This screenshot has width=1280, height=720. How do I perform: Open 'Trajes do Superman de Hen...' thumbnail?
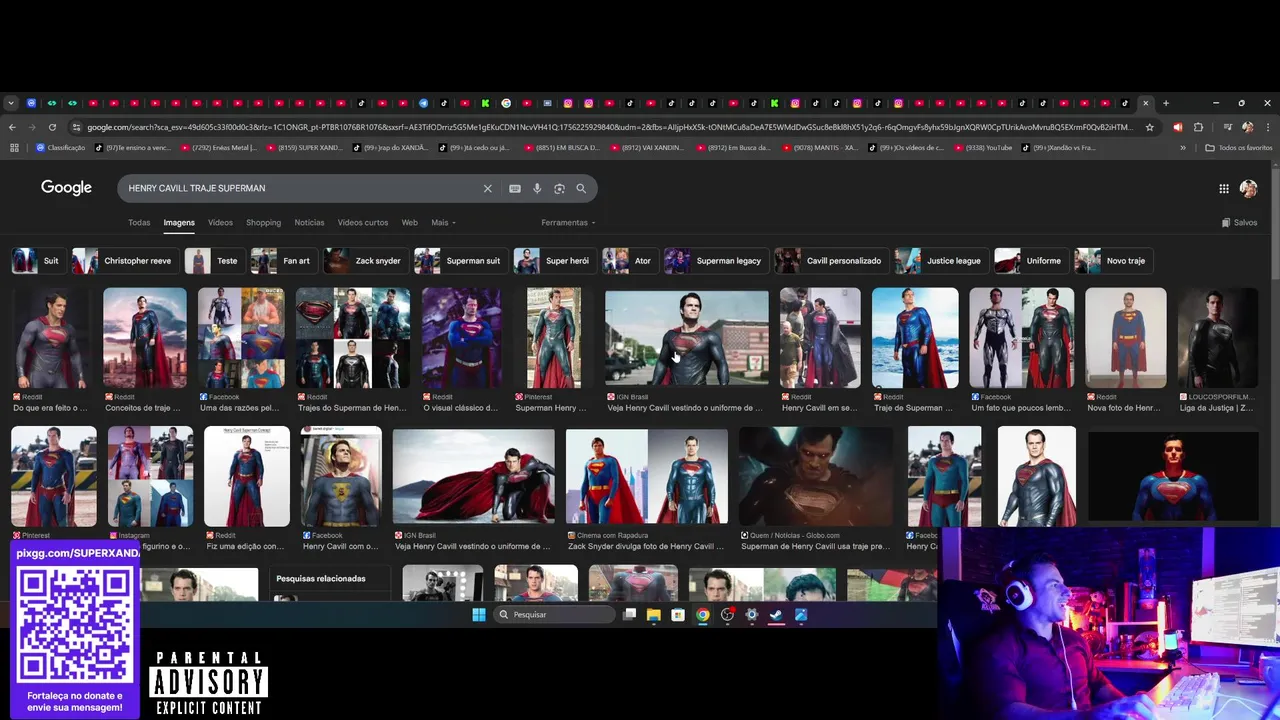(x=353, y=338)
